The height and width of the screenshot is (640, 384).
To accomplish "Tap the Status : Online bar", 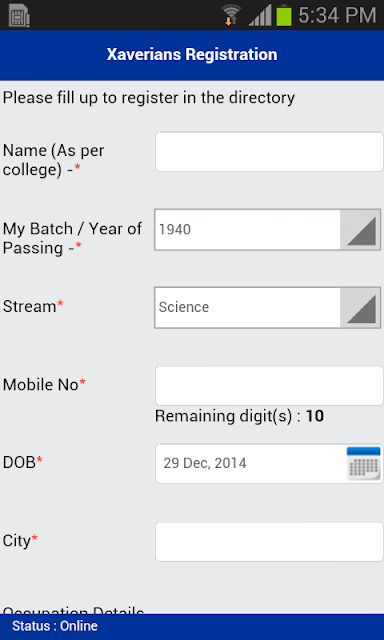I will pos(192,627).
